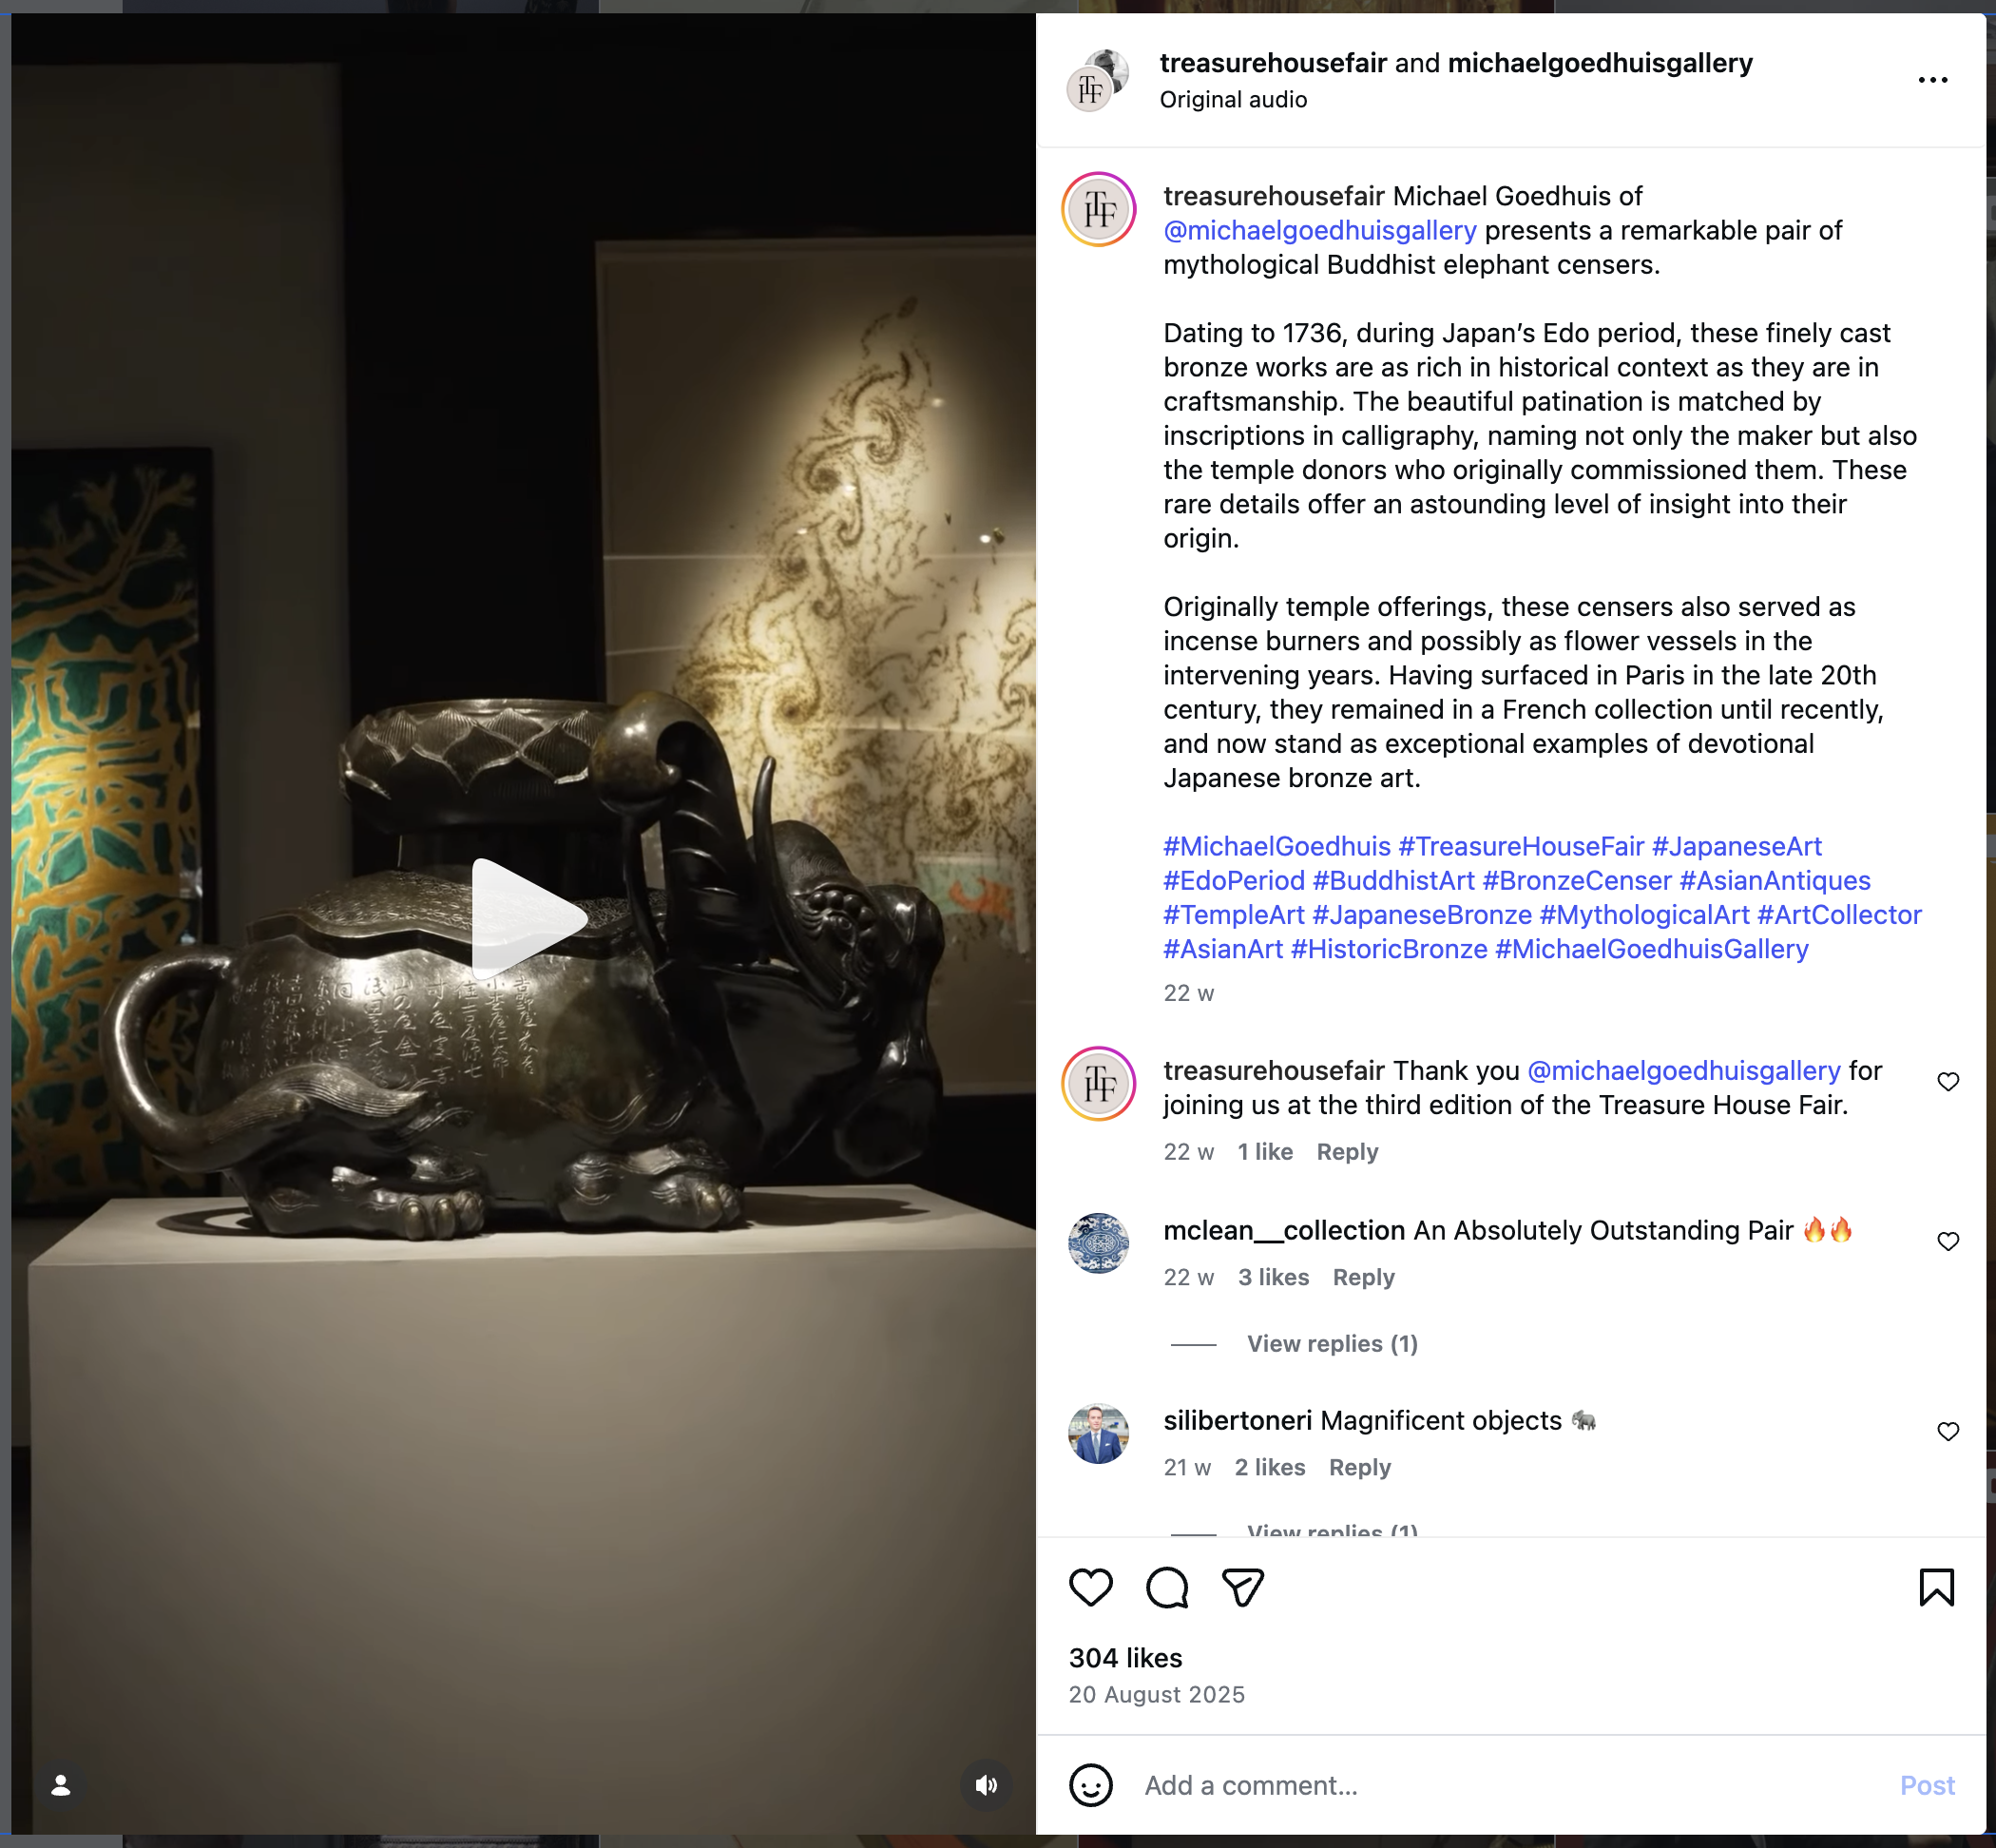1996x1848 pixels.
Task: Focus the Add a comment field
Action: coord(1510,1785)
